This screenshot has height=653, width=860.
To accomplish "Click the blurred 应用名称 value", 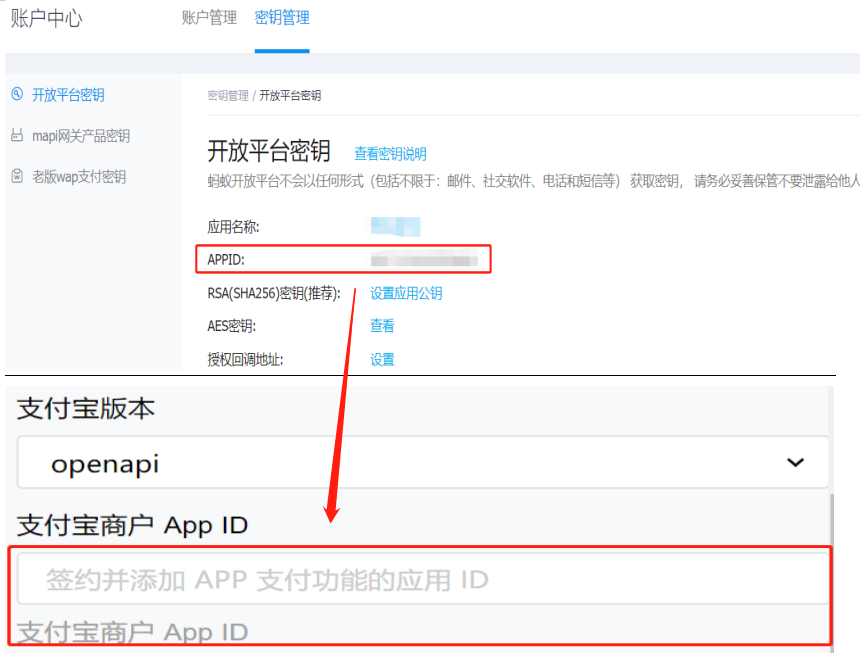I will [395, 226].
